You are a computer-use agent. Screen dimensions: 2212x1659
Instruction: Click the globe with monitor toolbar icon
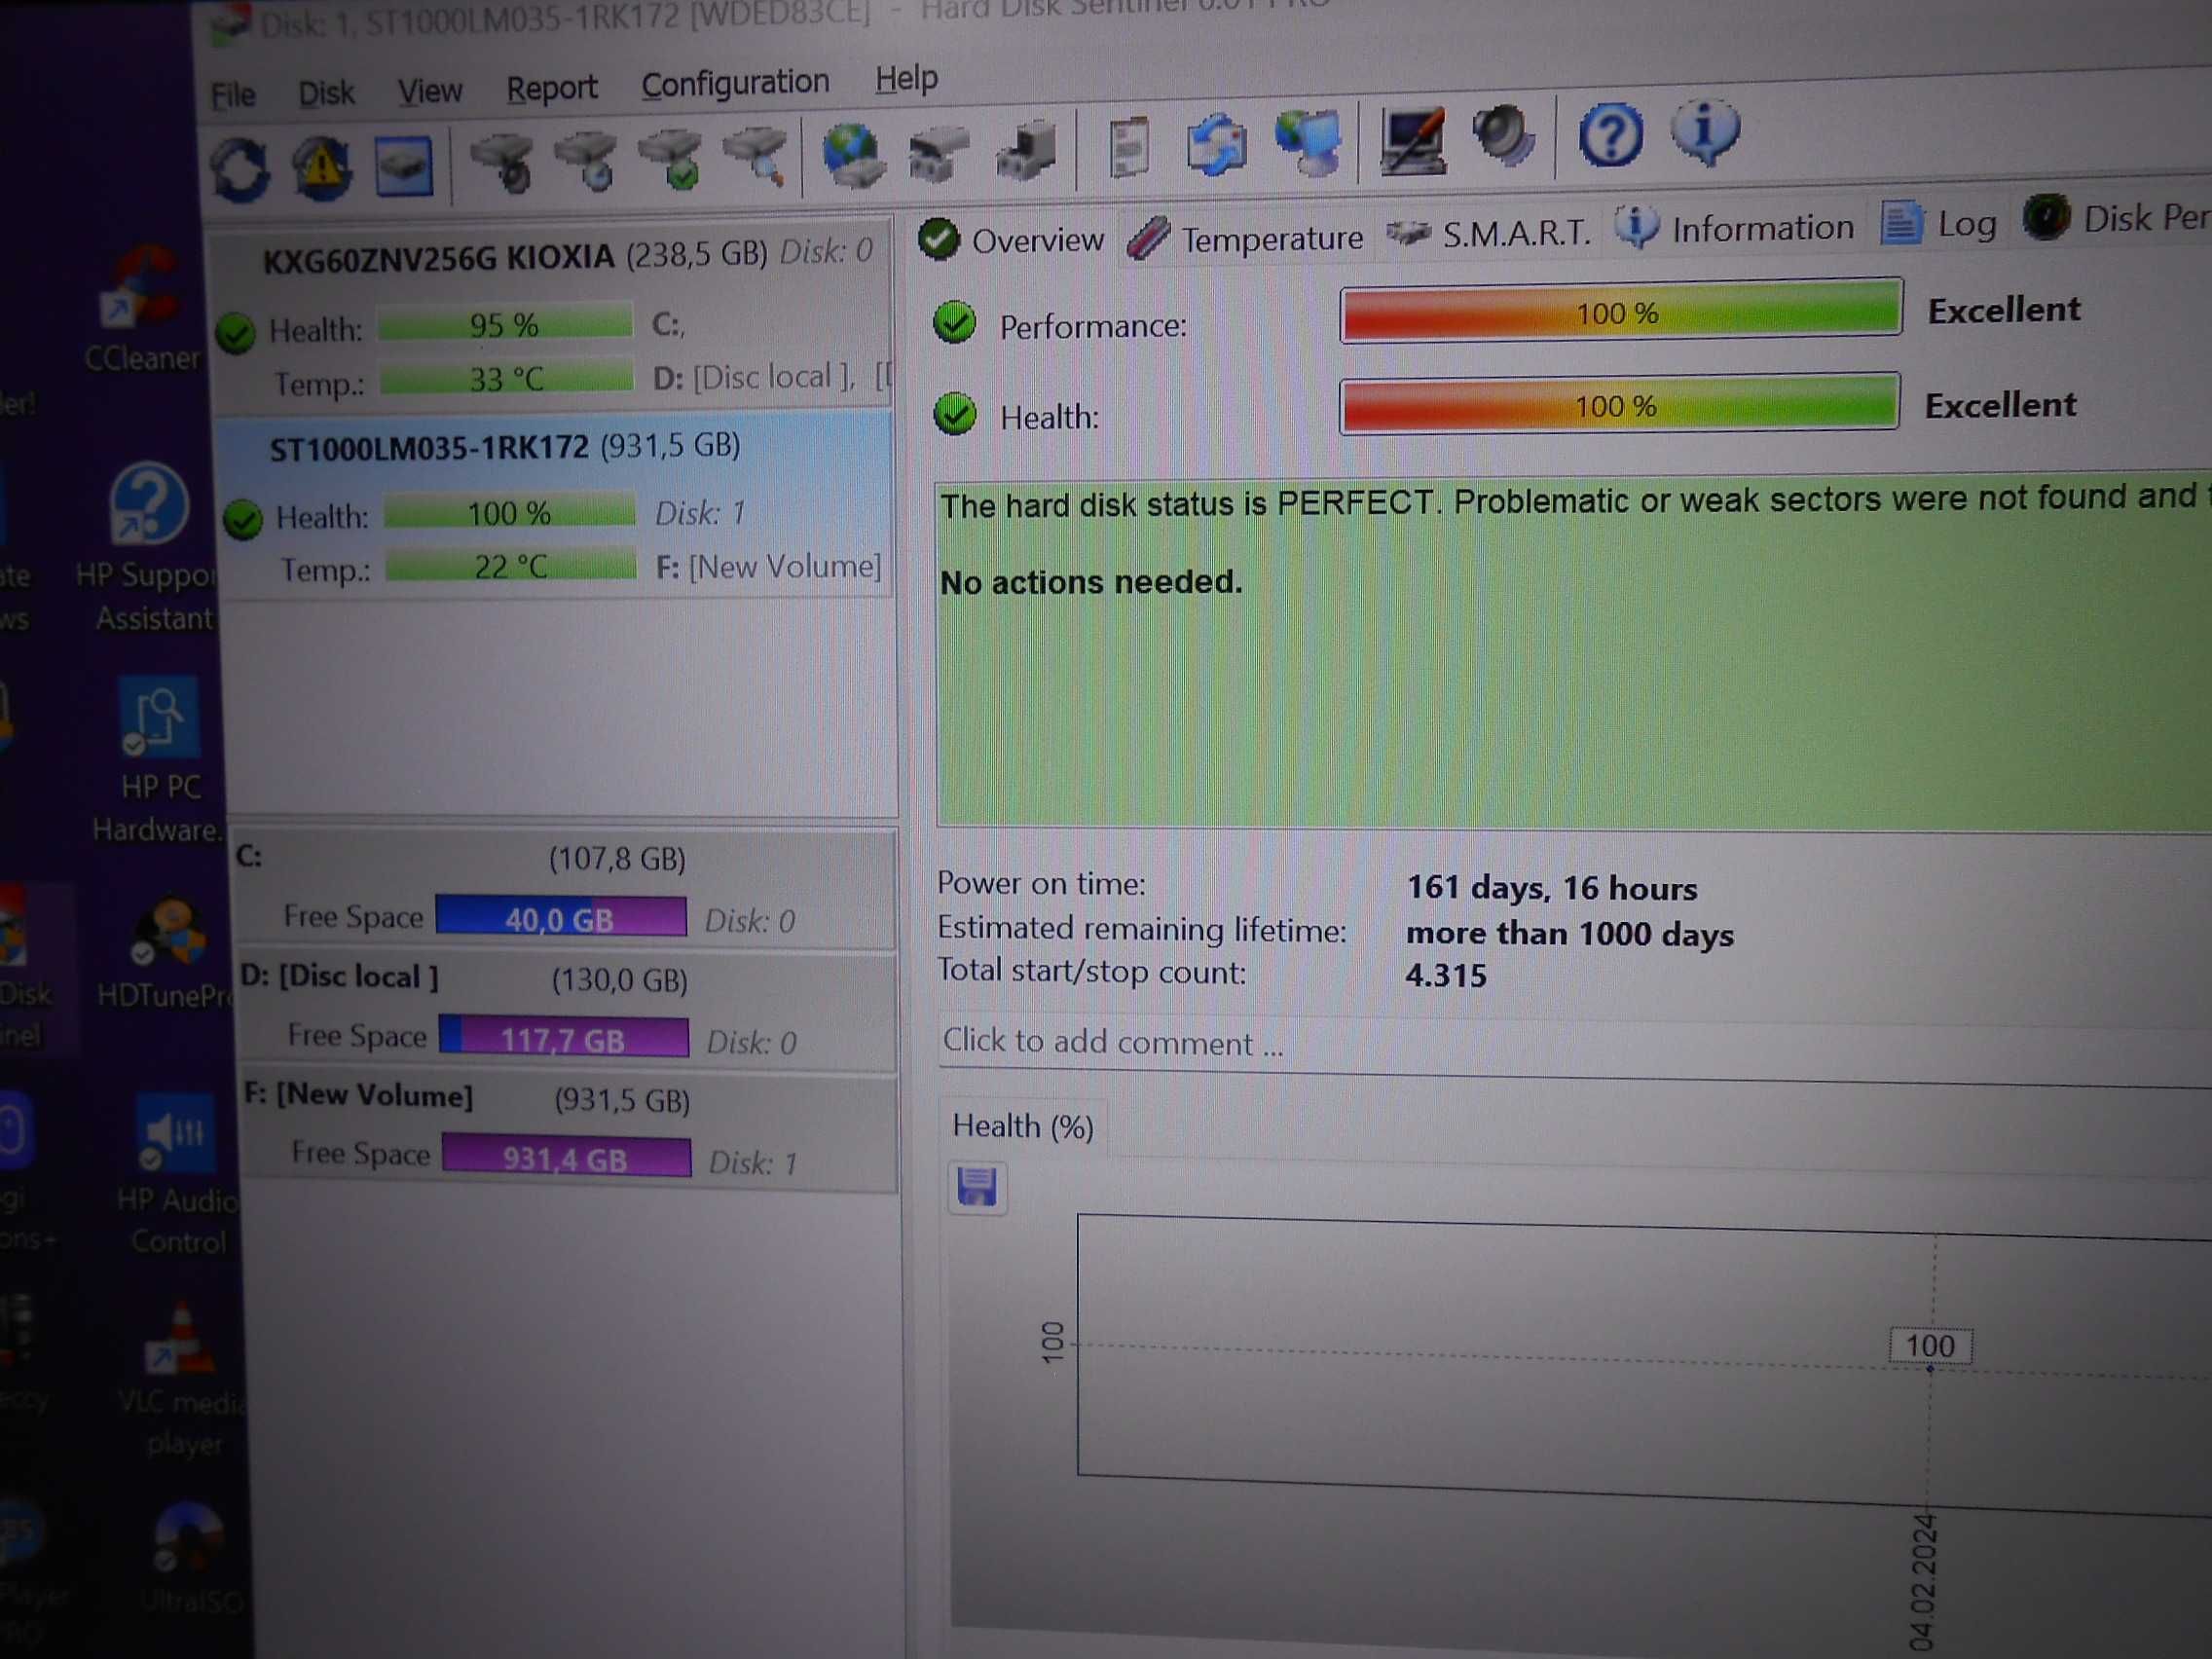(1308, 143)
